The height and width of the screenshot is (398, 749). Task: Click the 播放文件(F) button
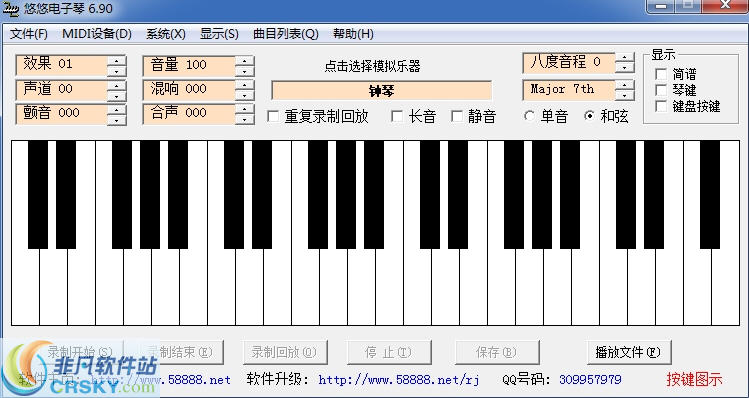click(629, 353)
